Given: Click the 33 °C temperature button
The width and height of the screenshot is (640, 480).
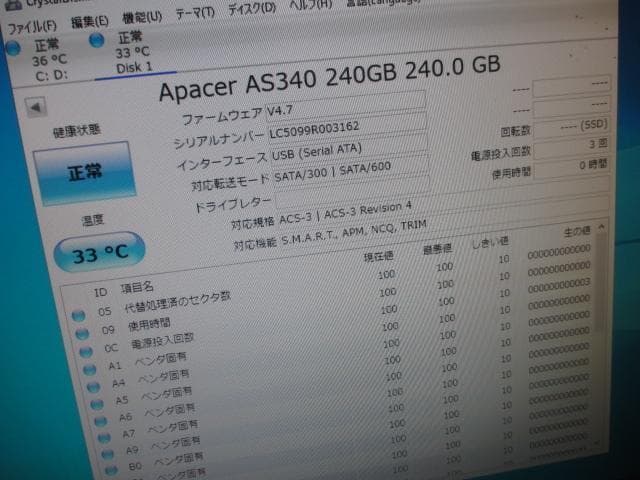Looking at the screenshot, I should (x=100, y=253).
